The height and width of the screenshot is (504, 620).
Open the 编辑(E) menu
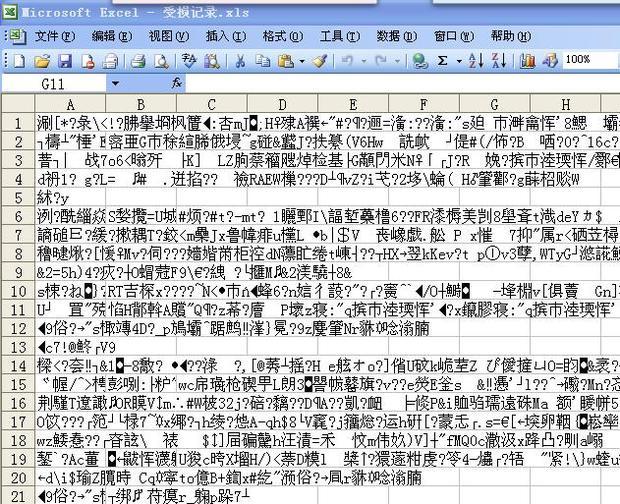click(112, 36)
